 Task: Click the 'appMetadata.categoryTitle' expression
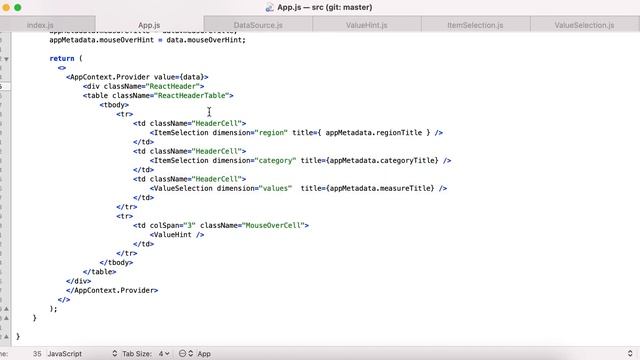pyautogui.click(x=382, y=160)
